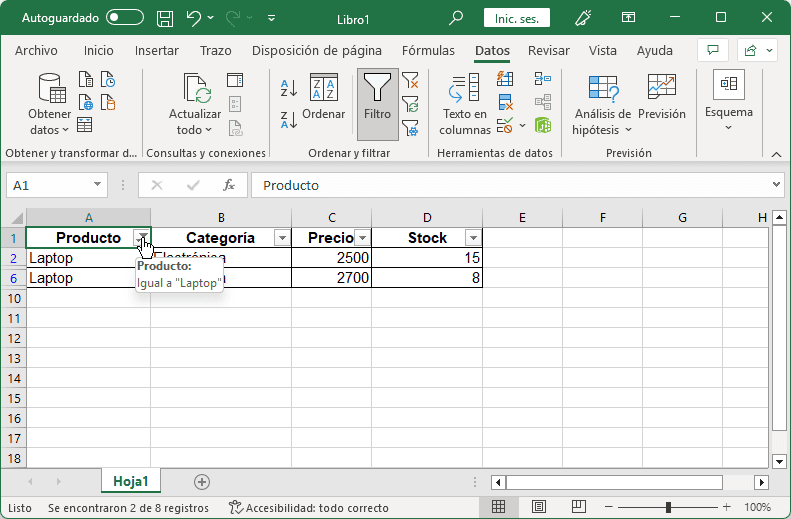Click Accesibilidad: todo correcto status
The height and width of the screenshot is (519, 791).
point(308,508)
